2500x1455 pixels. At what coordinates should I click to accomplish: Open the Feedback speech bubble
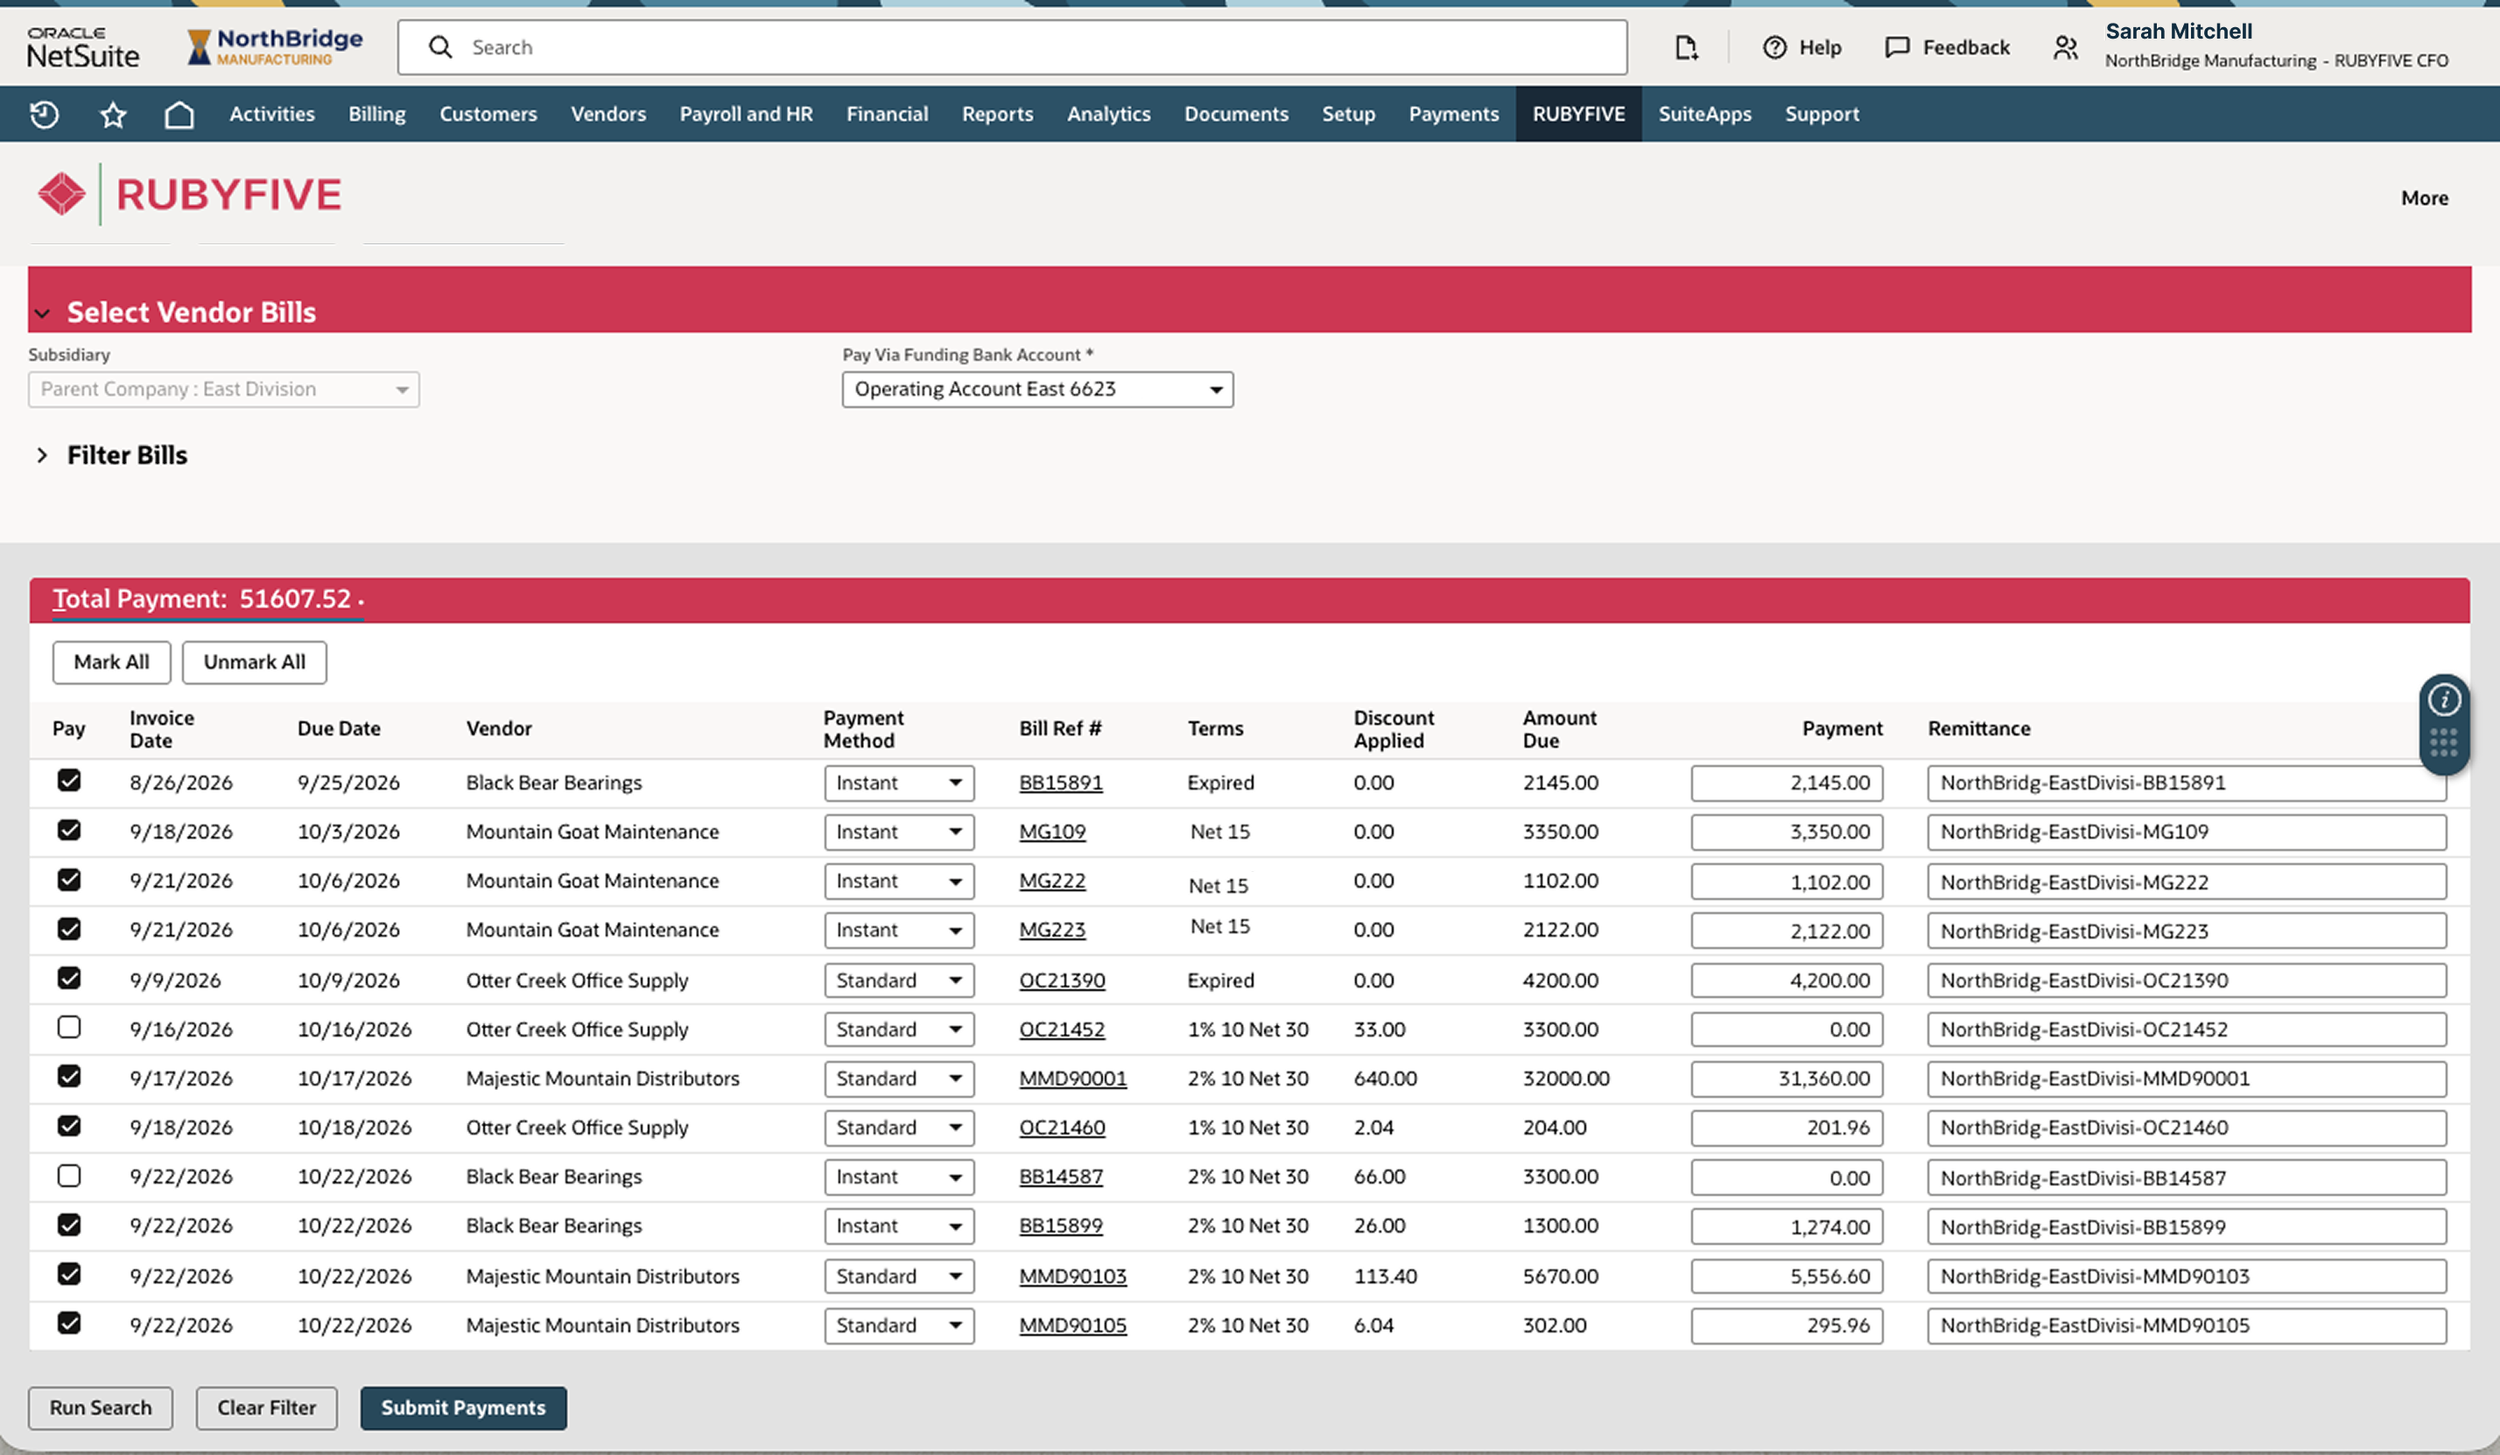(1897, 47)
